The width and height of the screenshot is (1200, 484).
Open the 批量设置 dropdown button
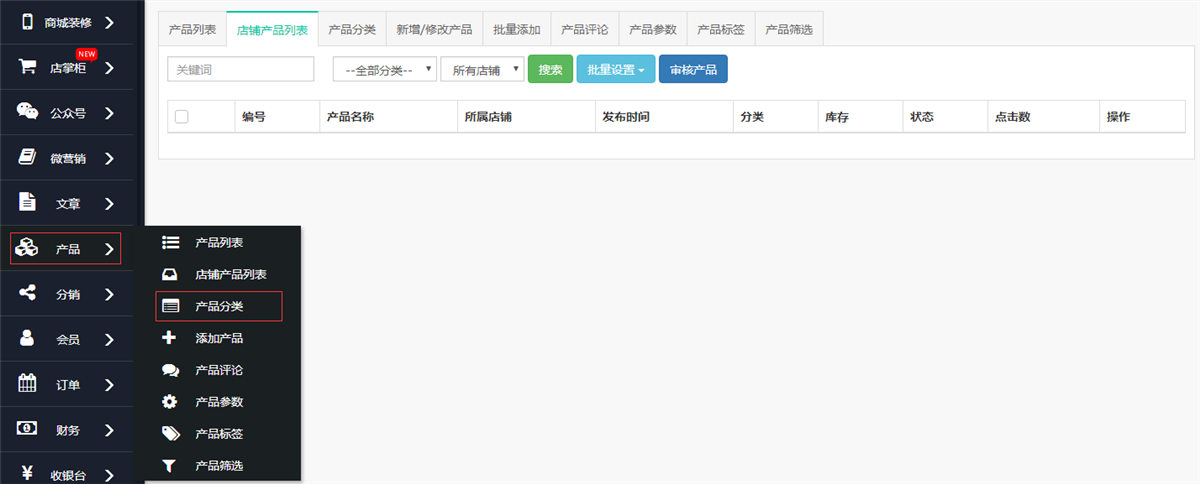[616, 69]
